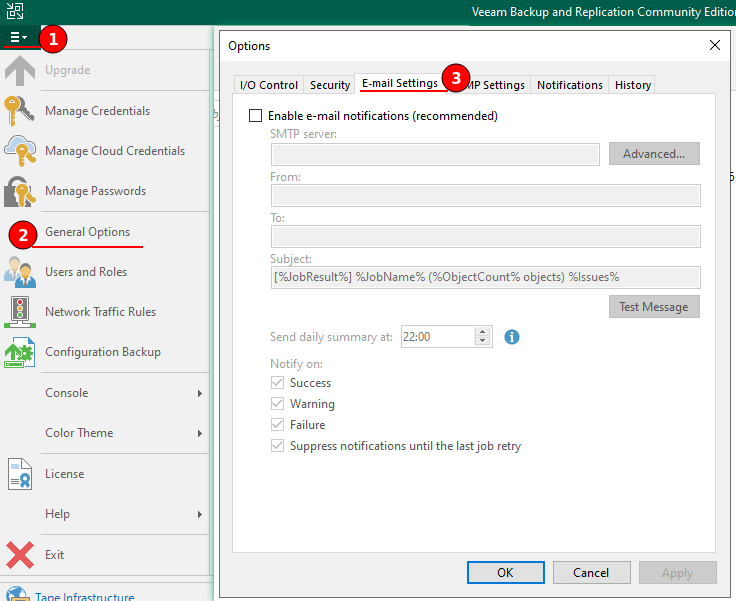The image size is (736, 601).
Task: Increase daily summary time with up arrow
Action: [x=483, y=331]
